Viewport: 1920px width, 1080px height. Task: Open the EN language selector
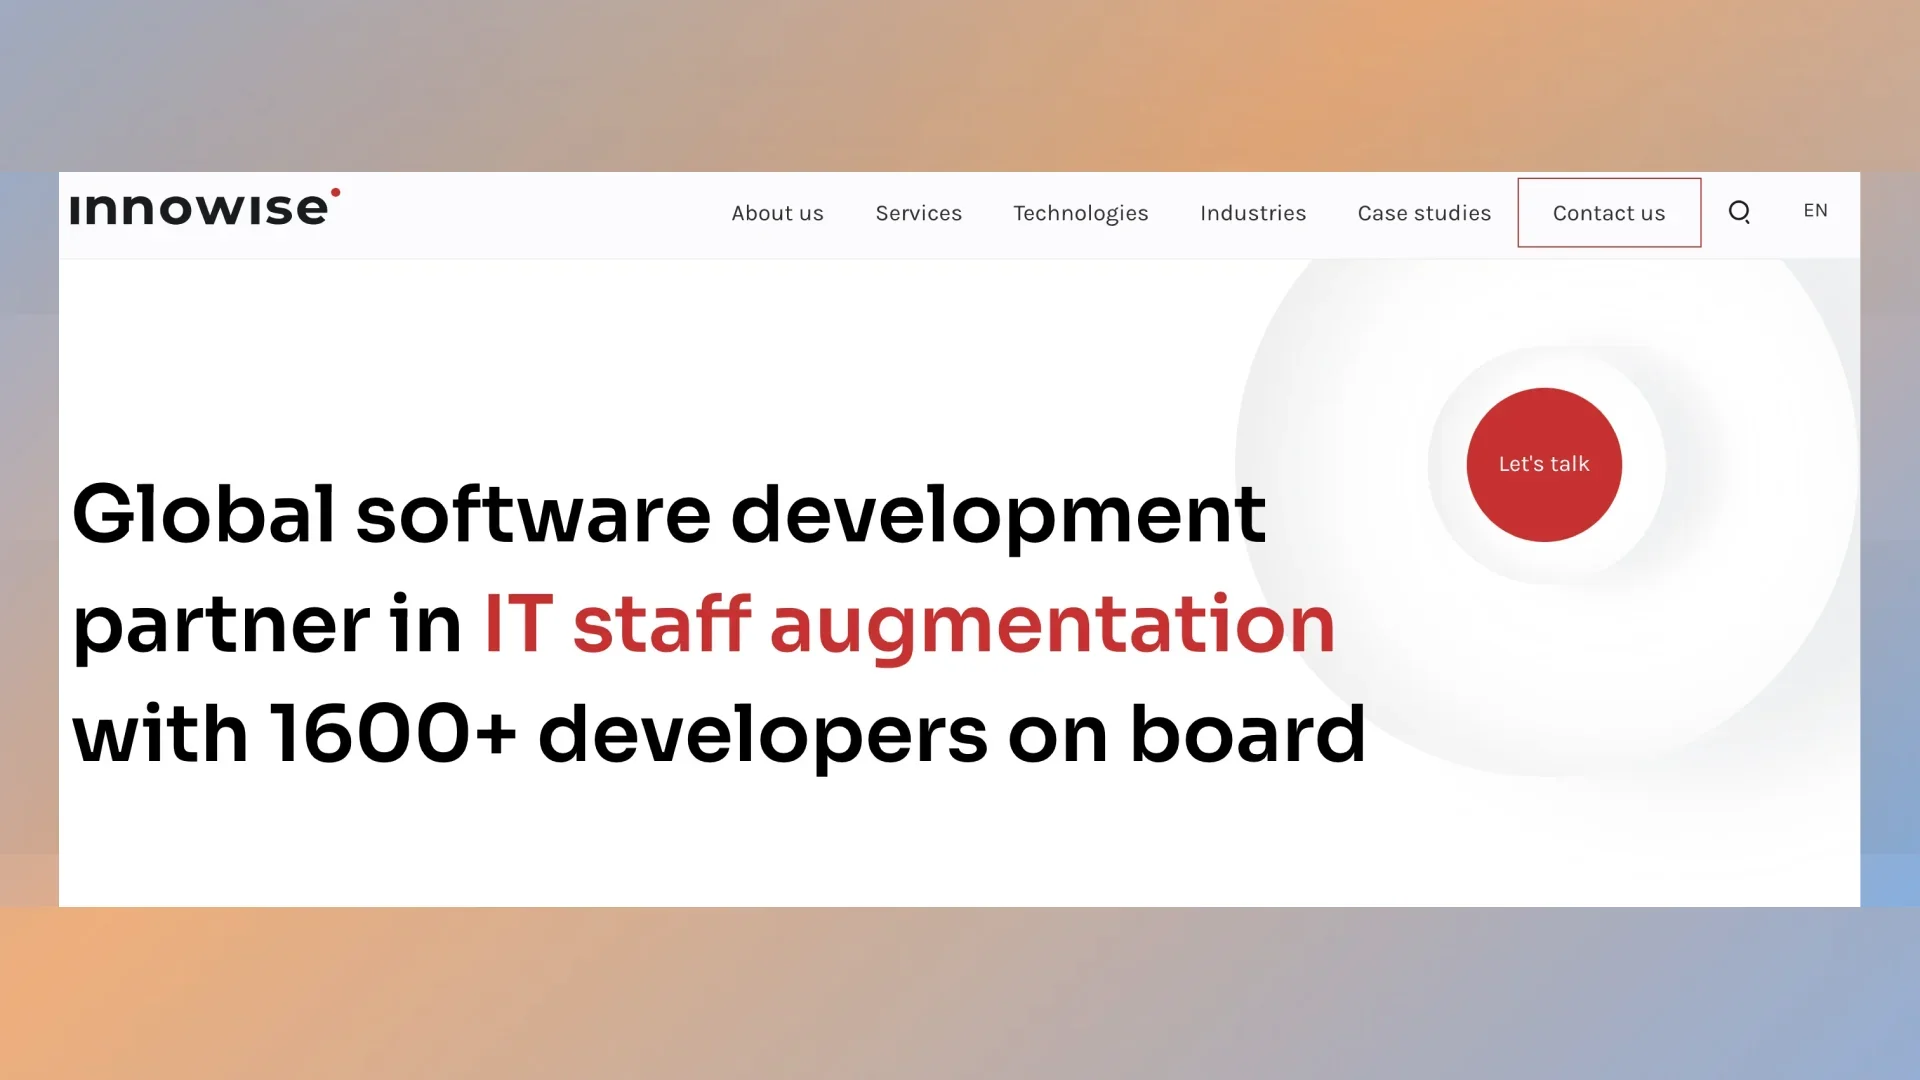pos(1815,211)
